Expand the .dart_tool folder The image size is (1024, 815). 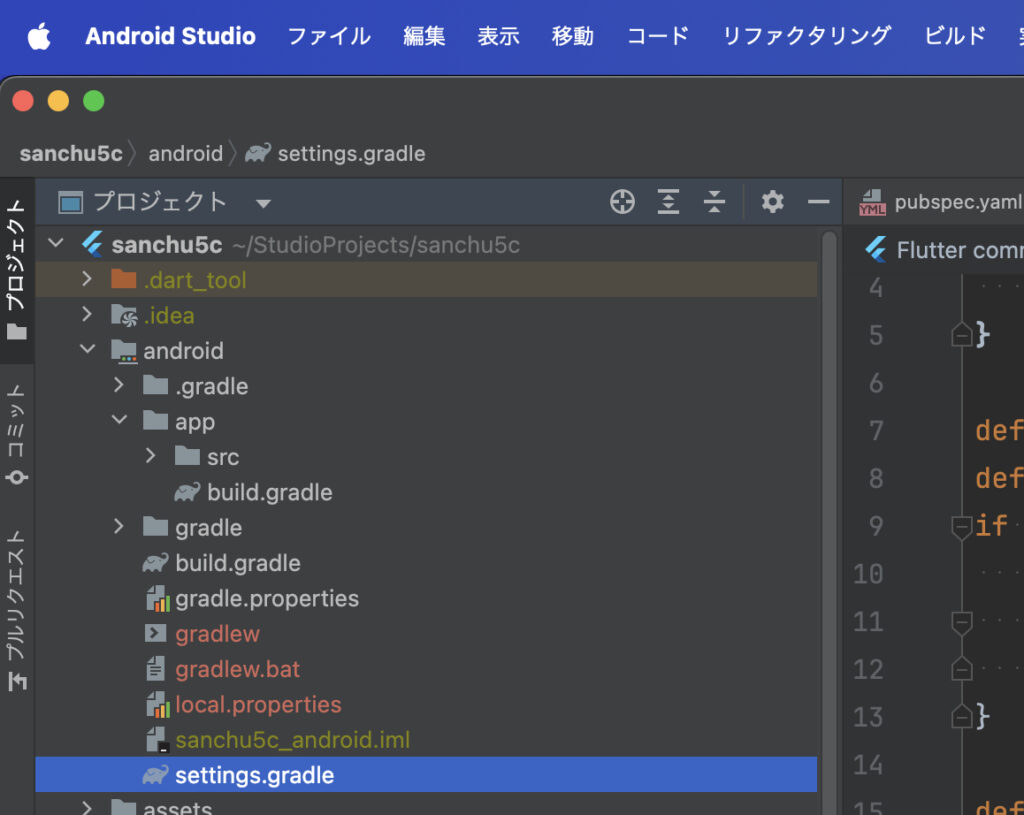tap(87, 280)
